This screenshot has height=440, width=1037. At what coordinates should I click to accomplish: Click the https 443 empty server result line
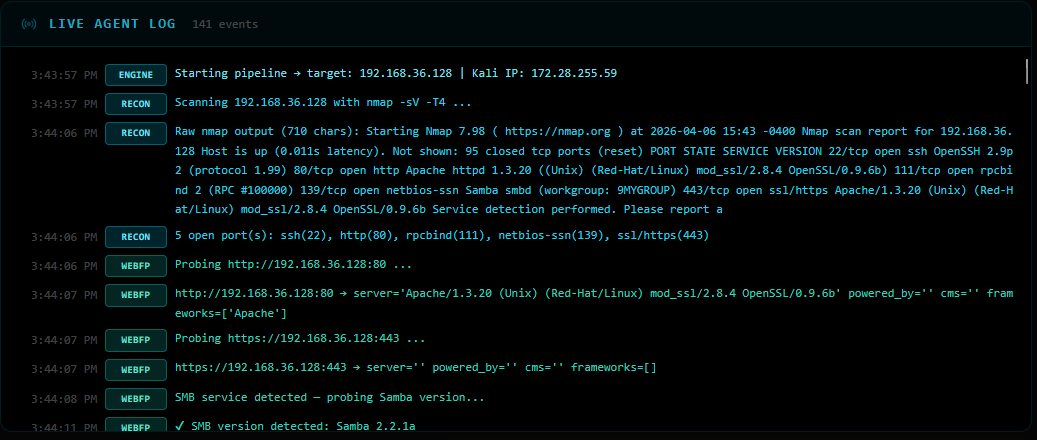pyautogui.click(x=415, y=369)
